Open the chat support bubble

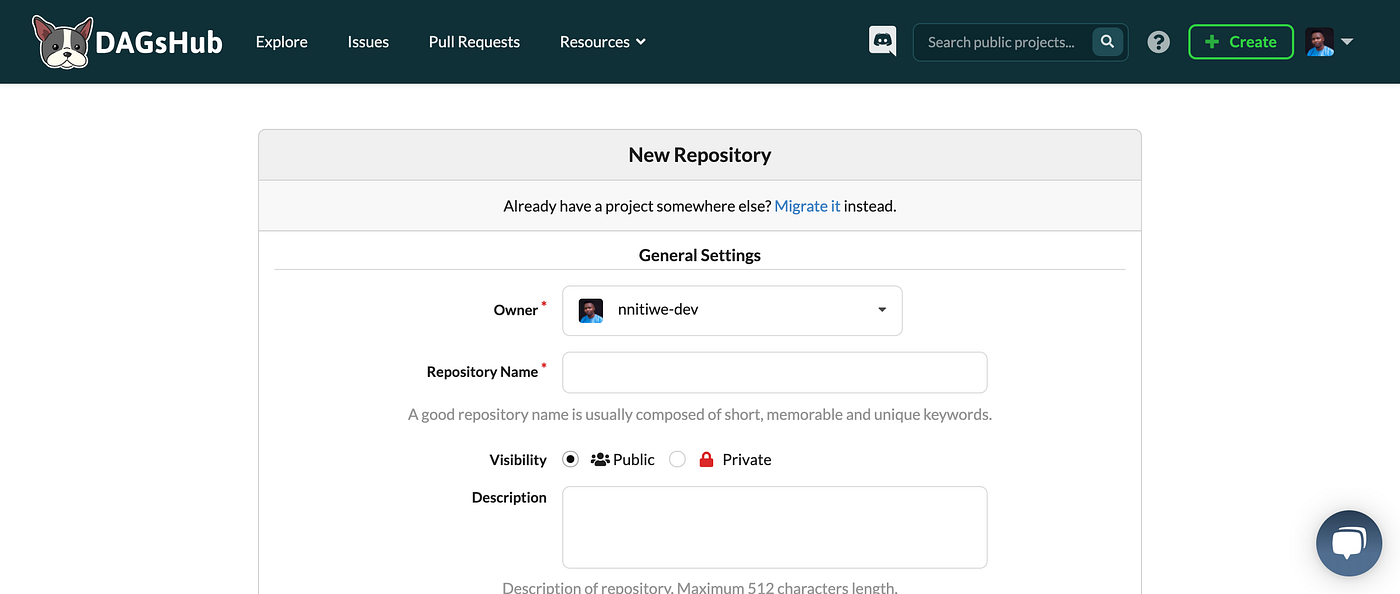click(1348, 543)
